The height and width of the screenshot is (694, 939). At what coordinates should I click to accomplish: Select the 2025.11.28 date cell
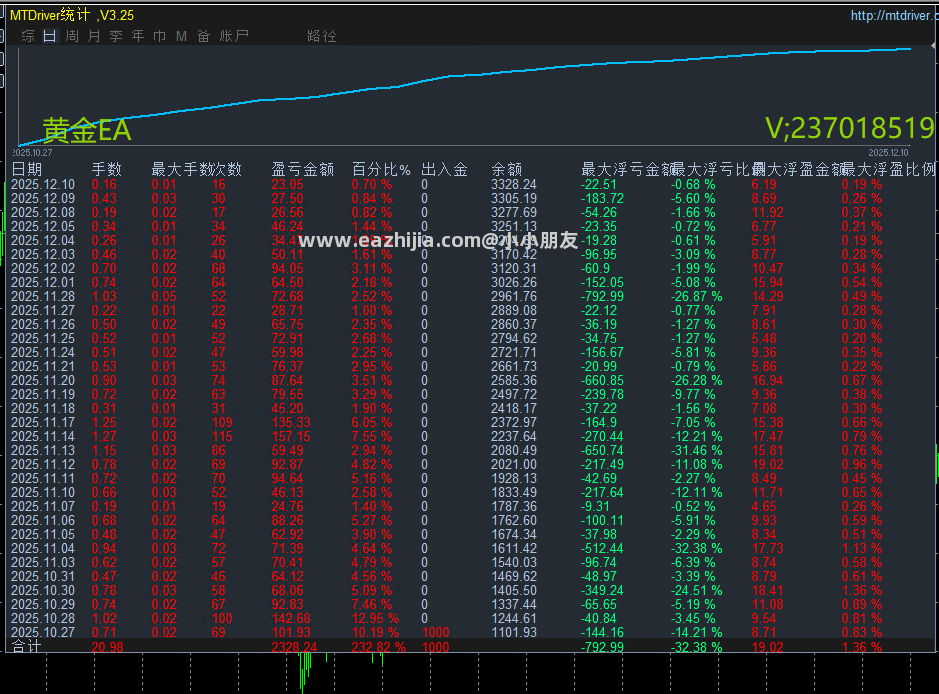[43, 296]
